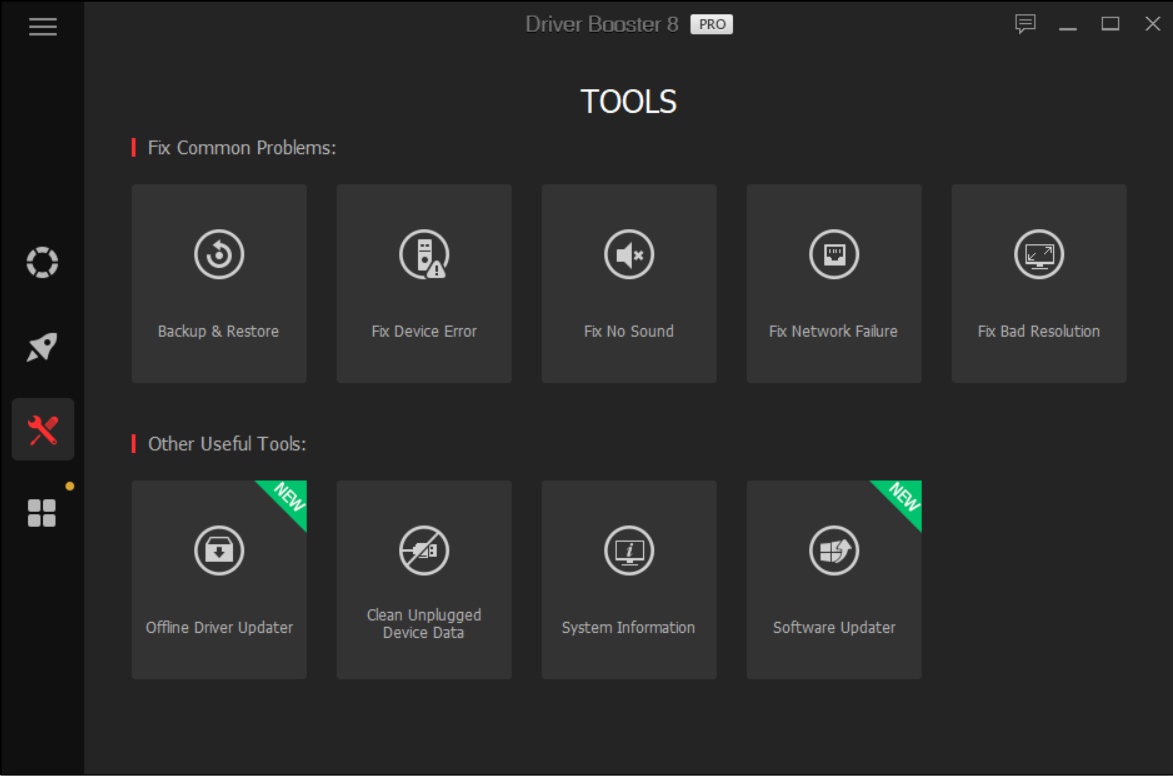Screen dimensions: 1173x776
Task: Open the Action Center grid icon
Action: [42, 513]
